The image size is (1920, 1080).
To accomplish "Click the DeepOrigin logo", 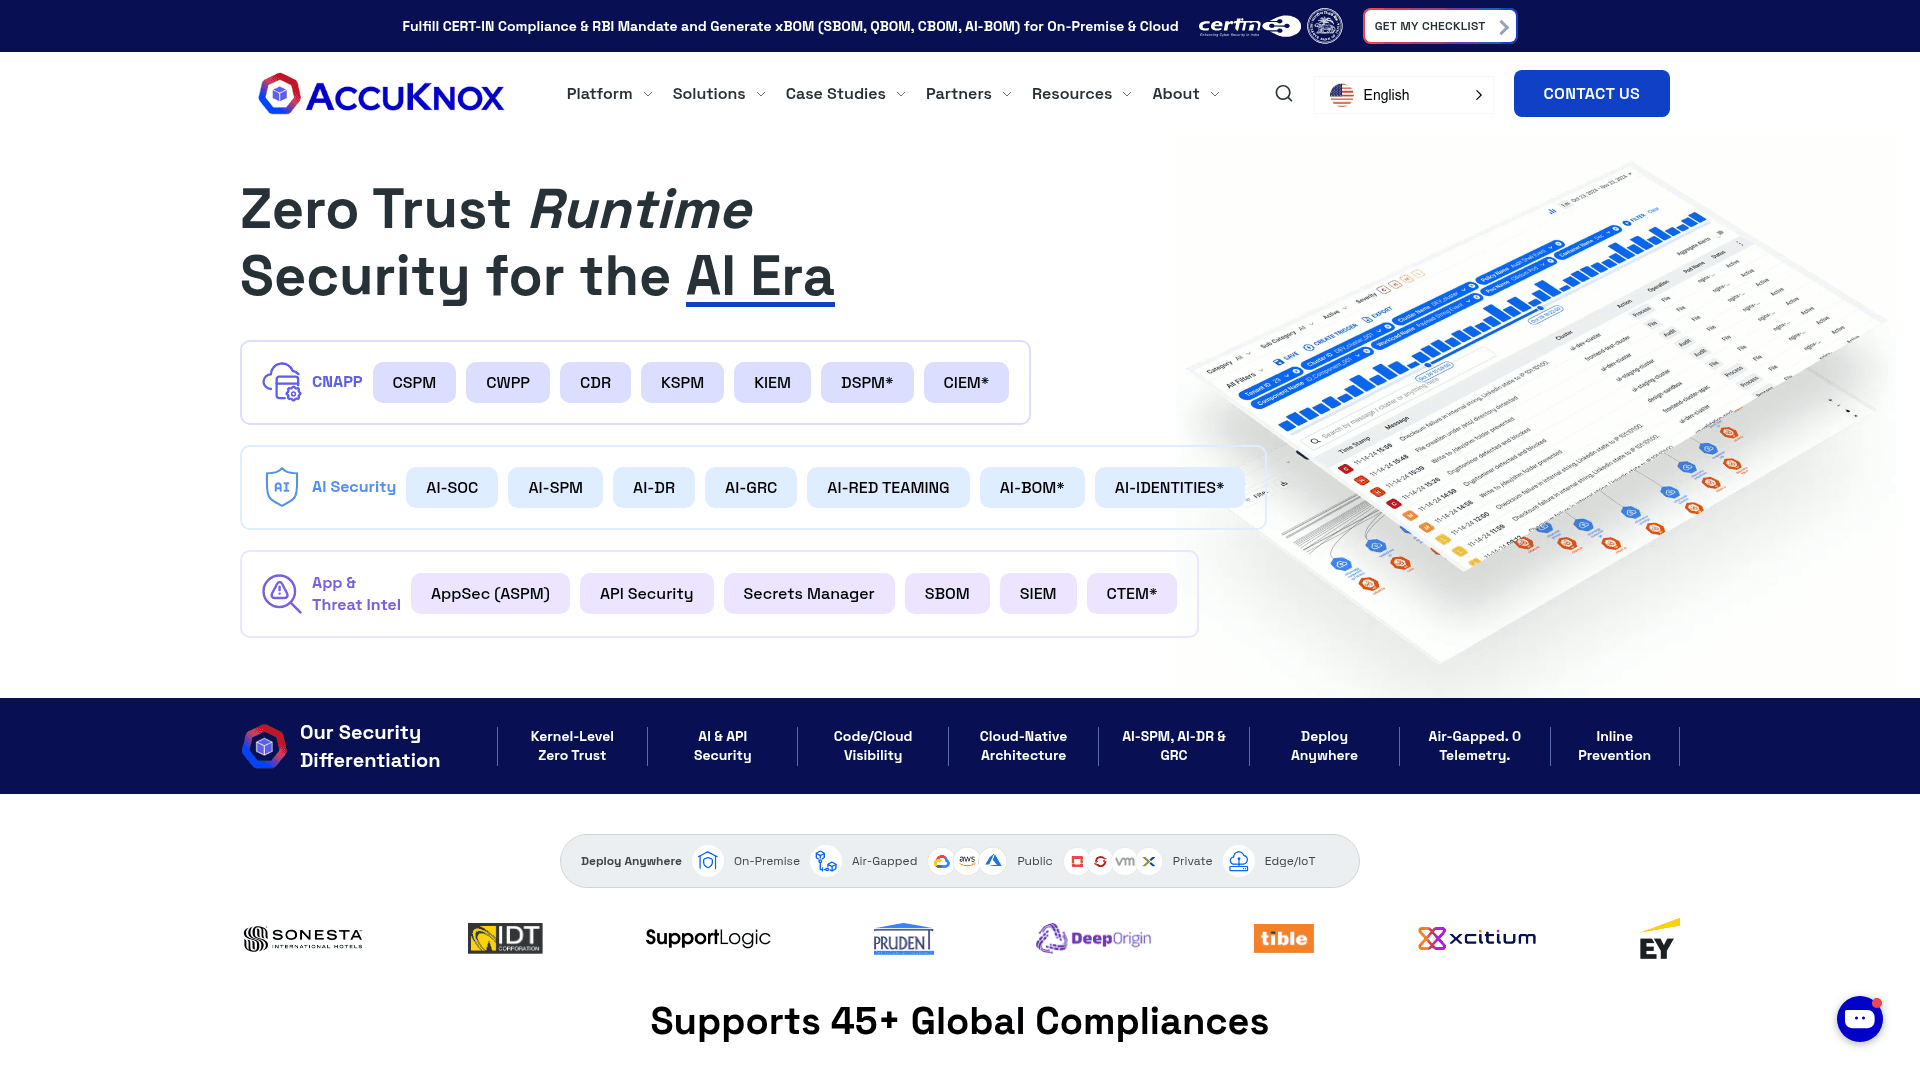I will tap(1093, 938).
